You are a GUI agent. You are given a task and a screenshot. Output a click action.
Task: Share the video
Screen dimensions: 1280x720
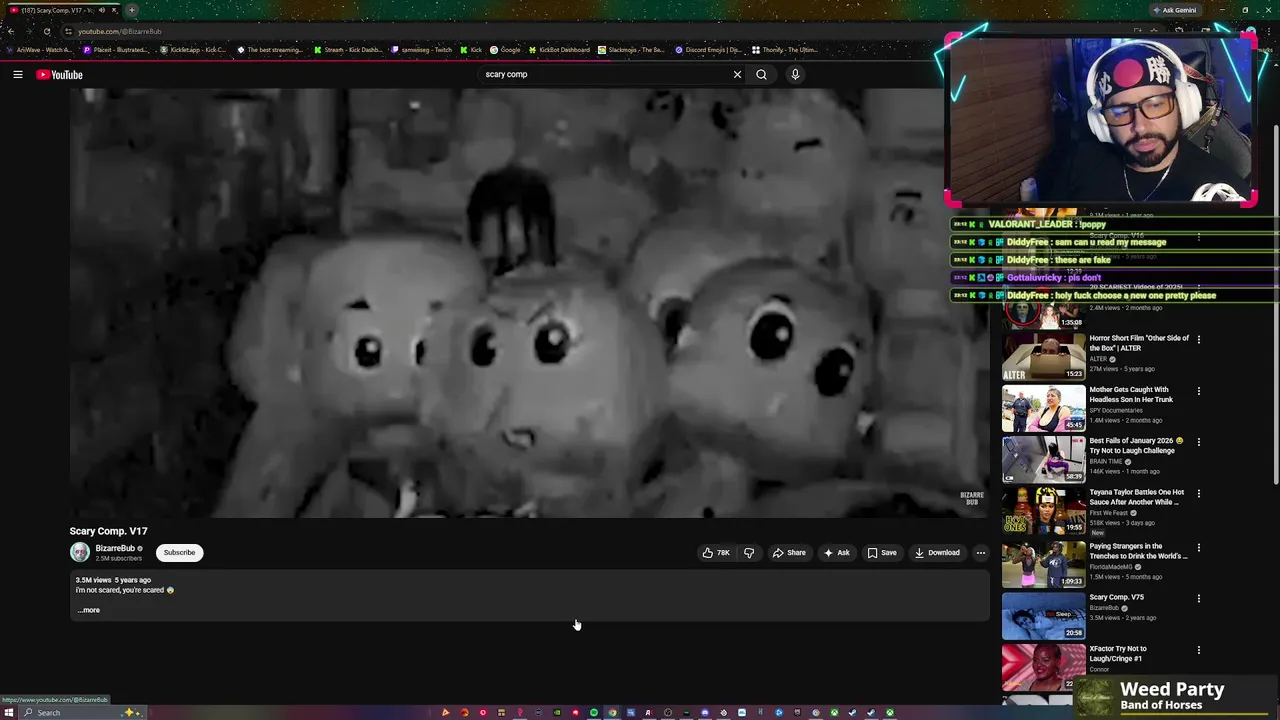click(789, 552)
